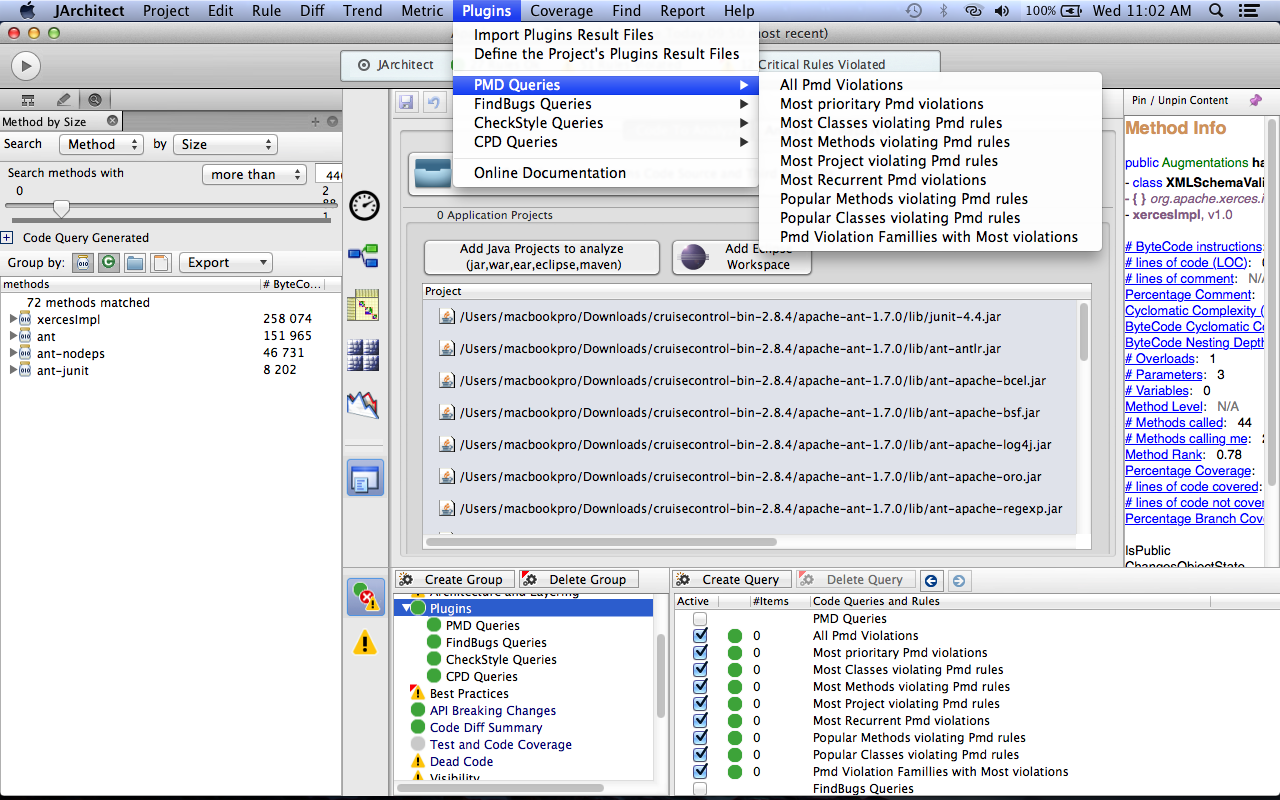Uncheck Most Methods violating Pmd rules
This screenshot has width=1280, height=800.
[x=700, y=687]
